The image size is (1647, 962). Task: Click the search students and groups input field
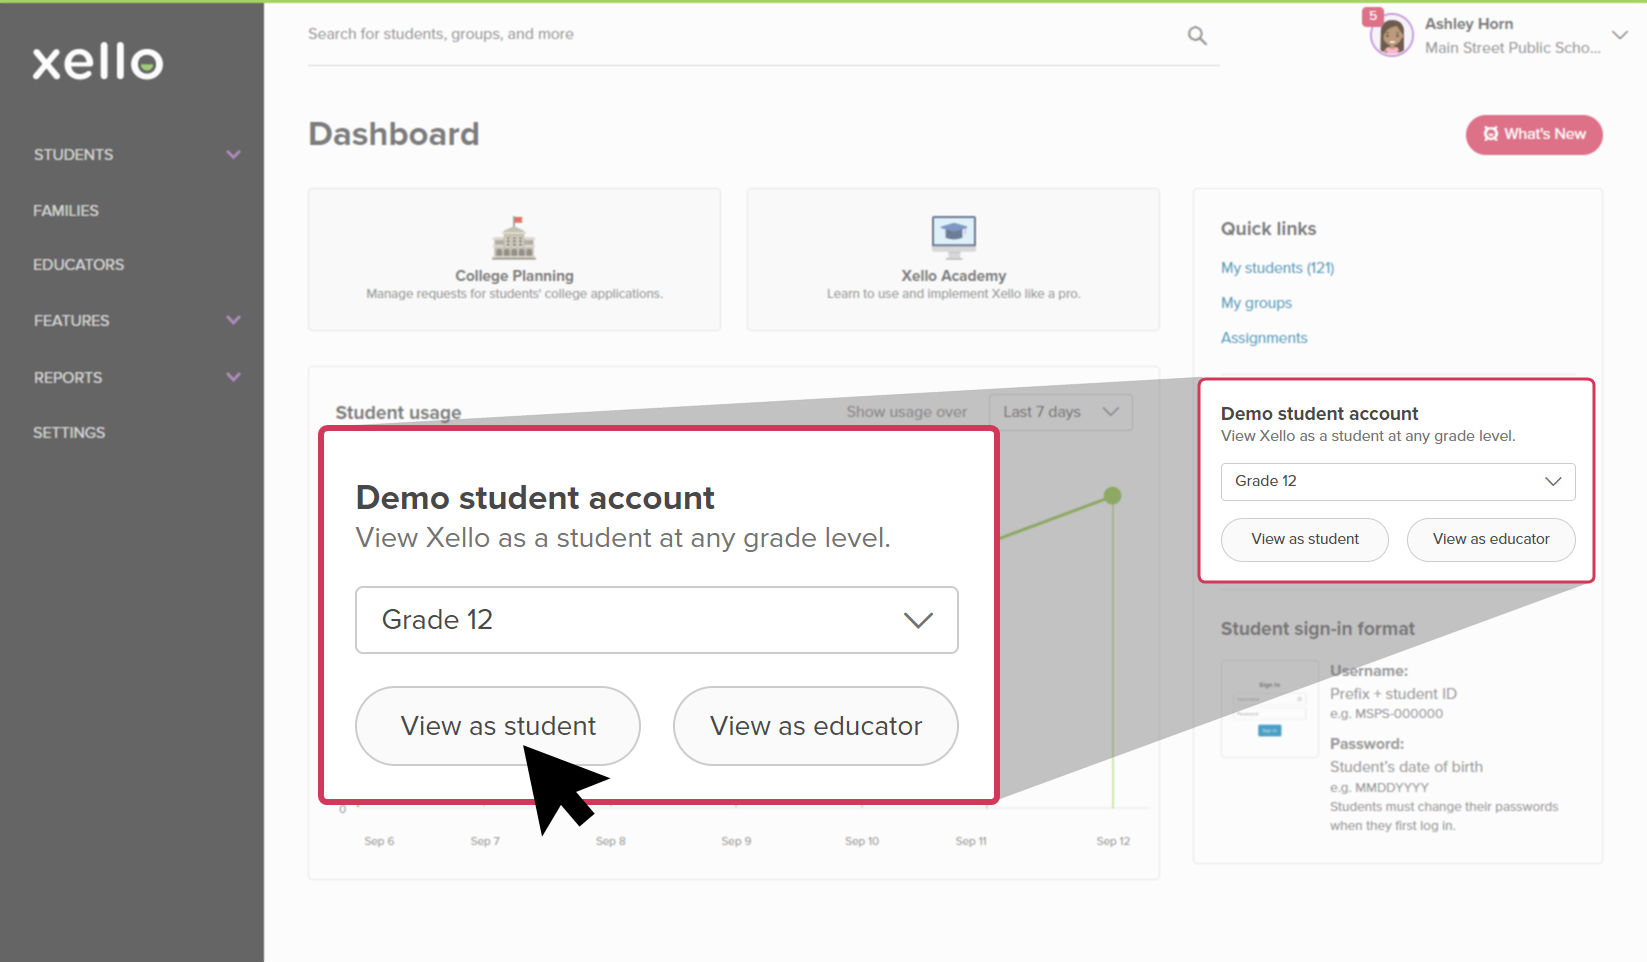(x=600, y=33)
